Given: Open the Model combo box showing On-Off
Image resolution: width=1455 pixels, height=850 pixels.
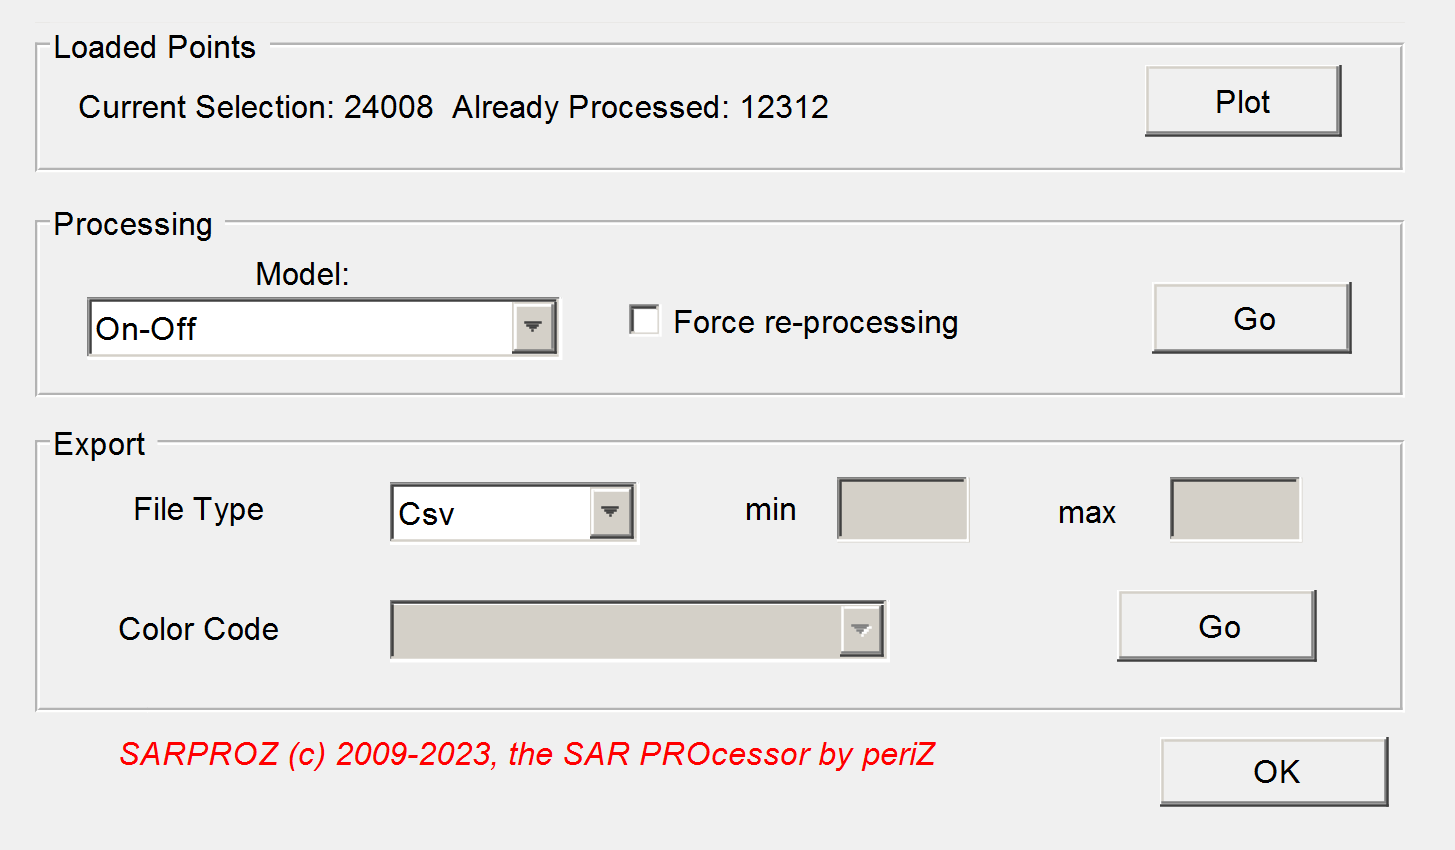Looking at the screenshot, I should 300,328.
